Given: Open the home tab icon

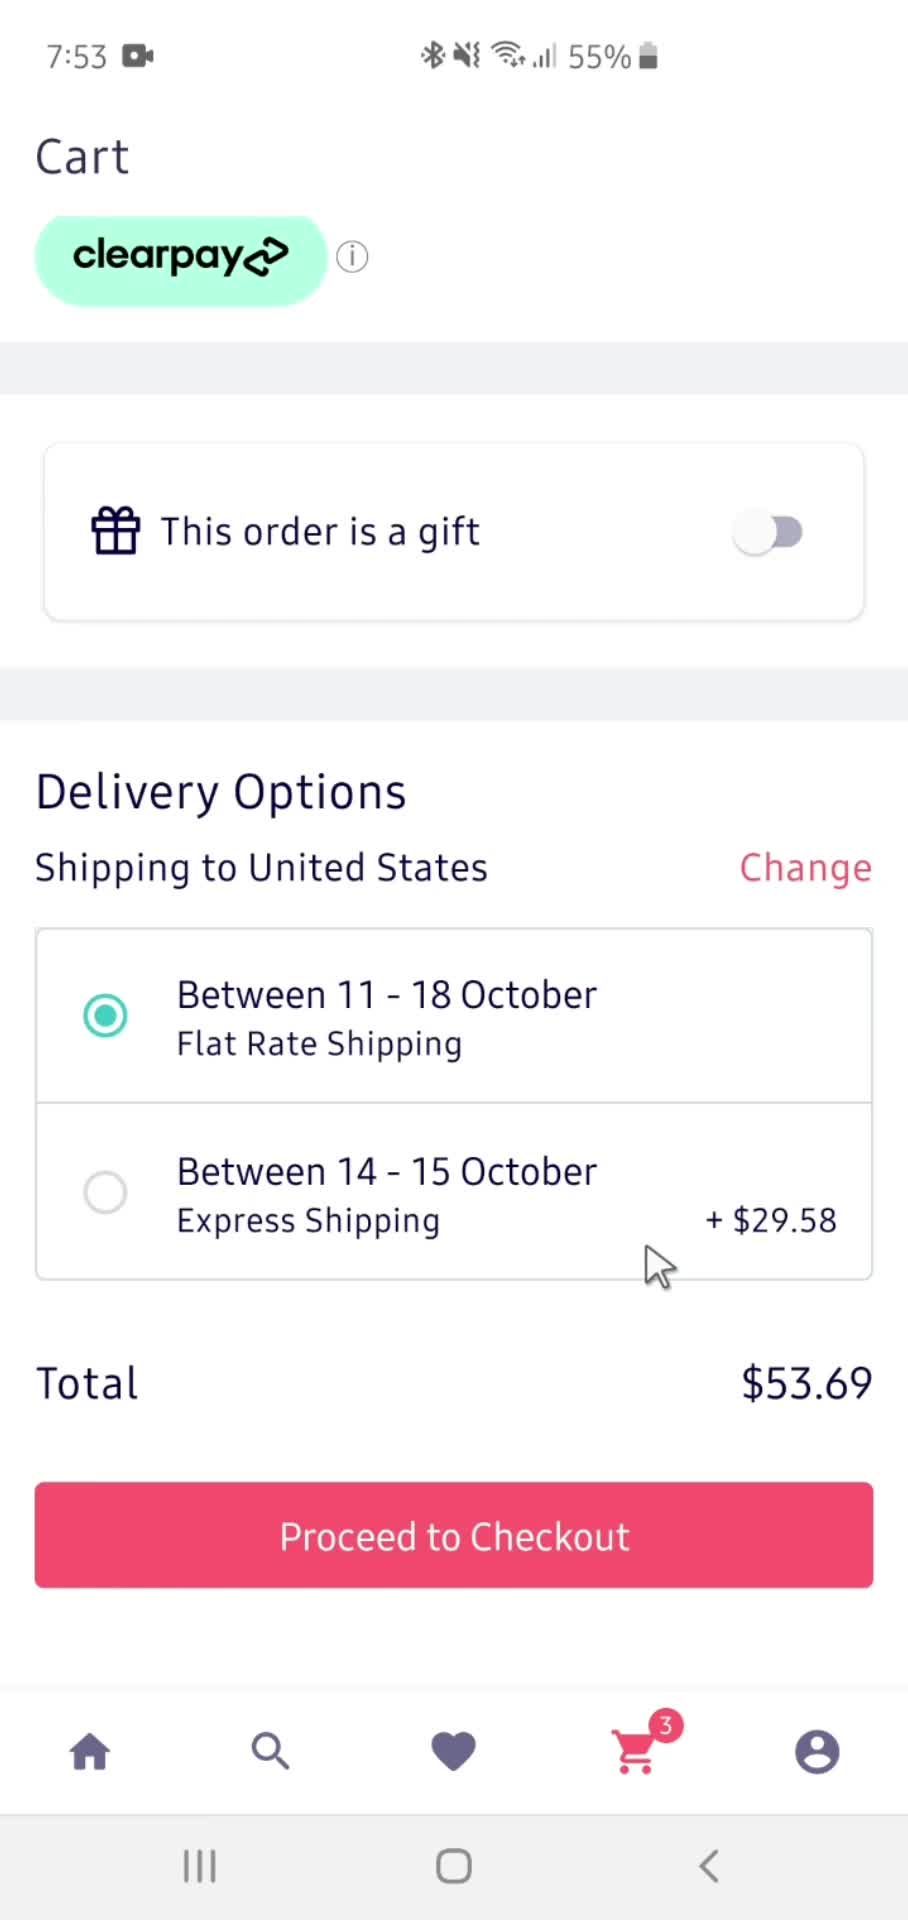Looking at the screenshot, I should coord(90,1752).
